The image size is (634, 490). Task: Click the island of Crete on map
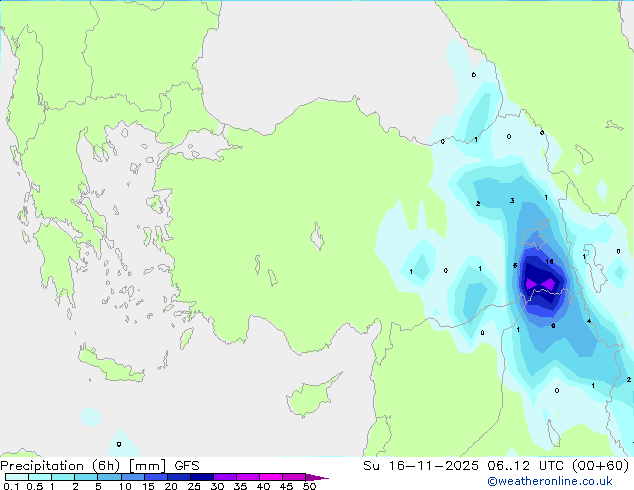110,365
